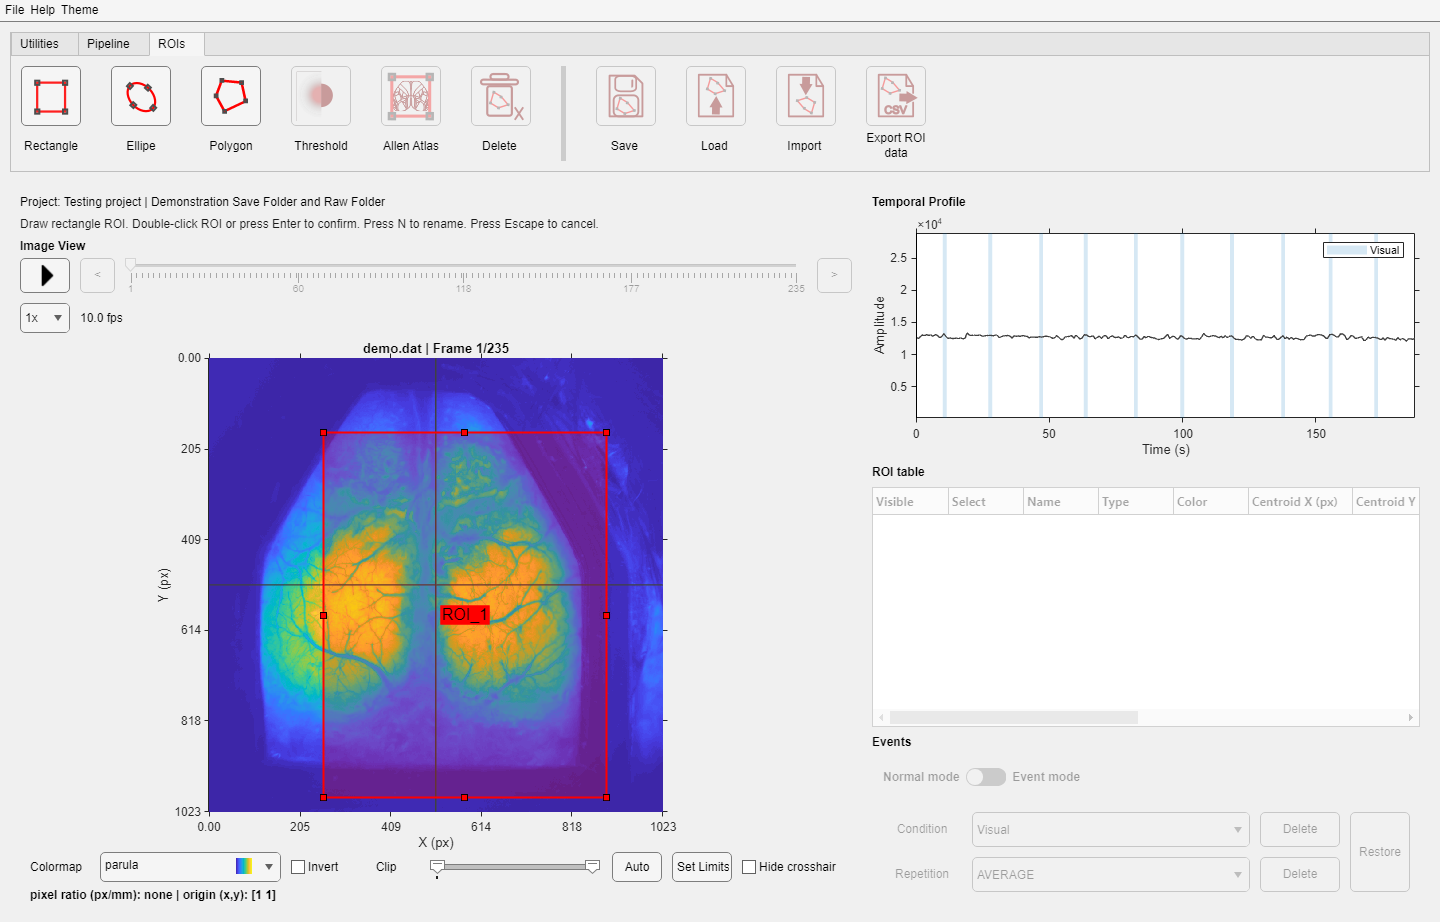Viewport: 1440px width, 922px height.
Task: Click the Visible column header
Action: point(910,502)
